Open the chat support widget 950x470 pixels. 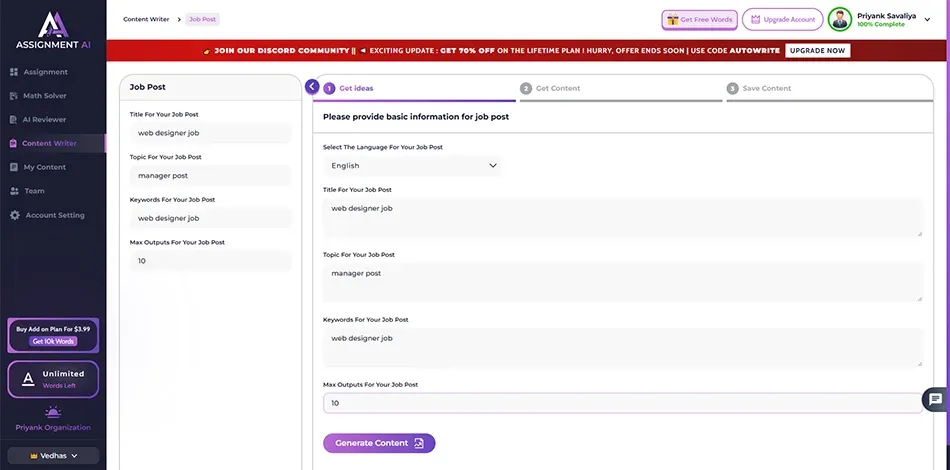935,399
